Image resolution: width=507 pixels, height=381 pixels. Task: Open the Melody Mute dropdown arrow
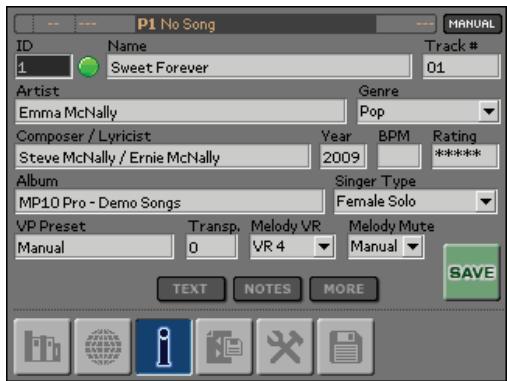pyautogui.click(x=413, y=247)
